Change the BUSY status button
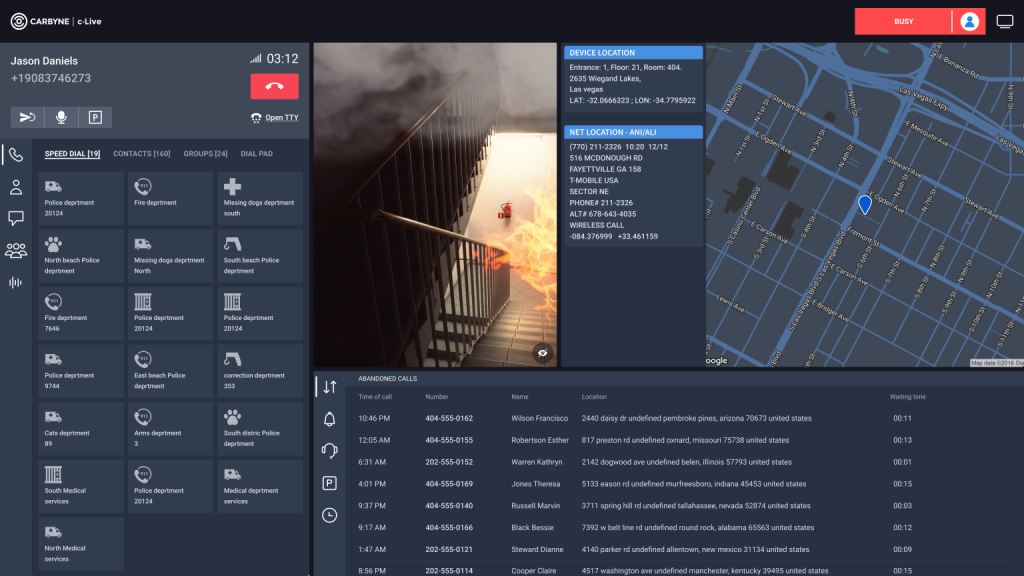Screen dimensions: 1024x576 [x=903, y=22]
